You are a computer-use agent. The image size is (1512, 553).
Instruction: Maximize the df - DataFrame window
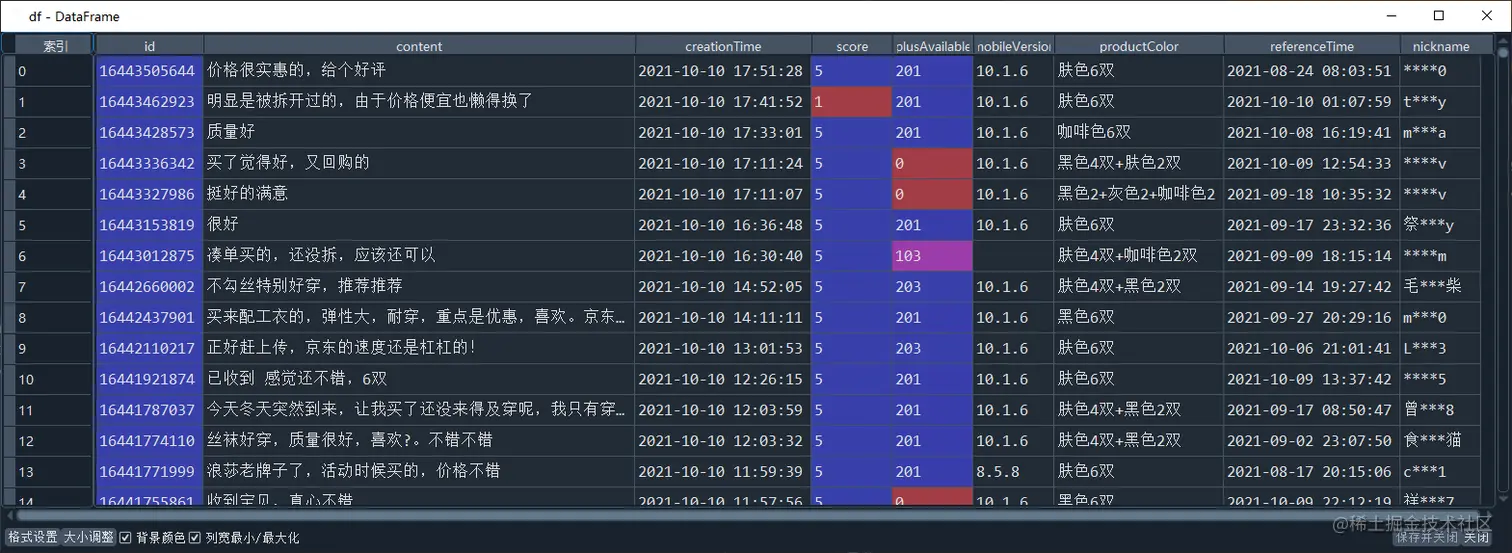point(1438,15)
